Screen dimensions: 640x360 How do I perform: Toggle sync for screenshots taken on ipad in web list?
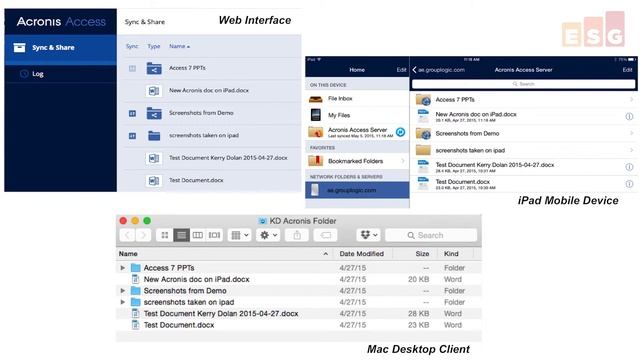click(x=132, y=136)
